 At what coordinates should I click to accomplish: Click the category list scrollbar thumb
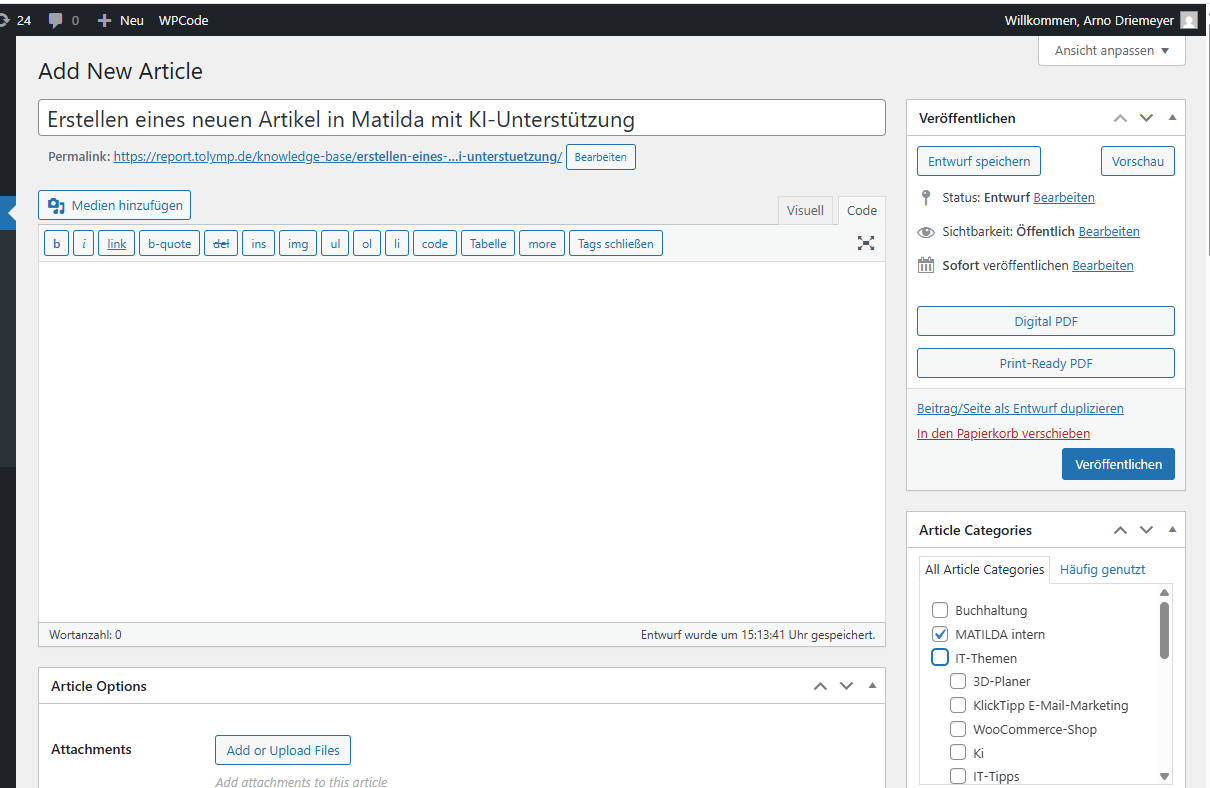(x=1164, y=630)
